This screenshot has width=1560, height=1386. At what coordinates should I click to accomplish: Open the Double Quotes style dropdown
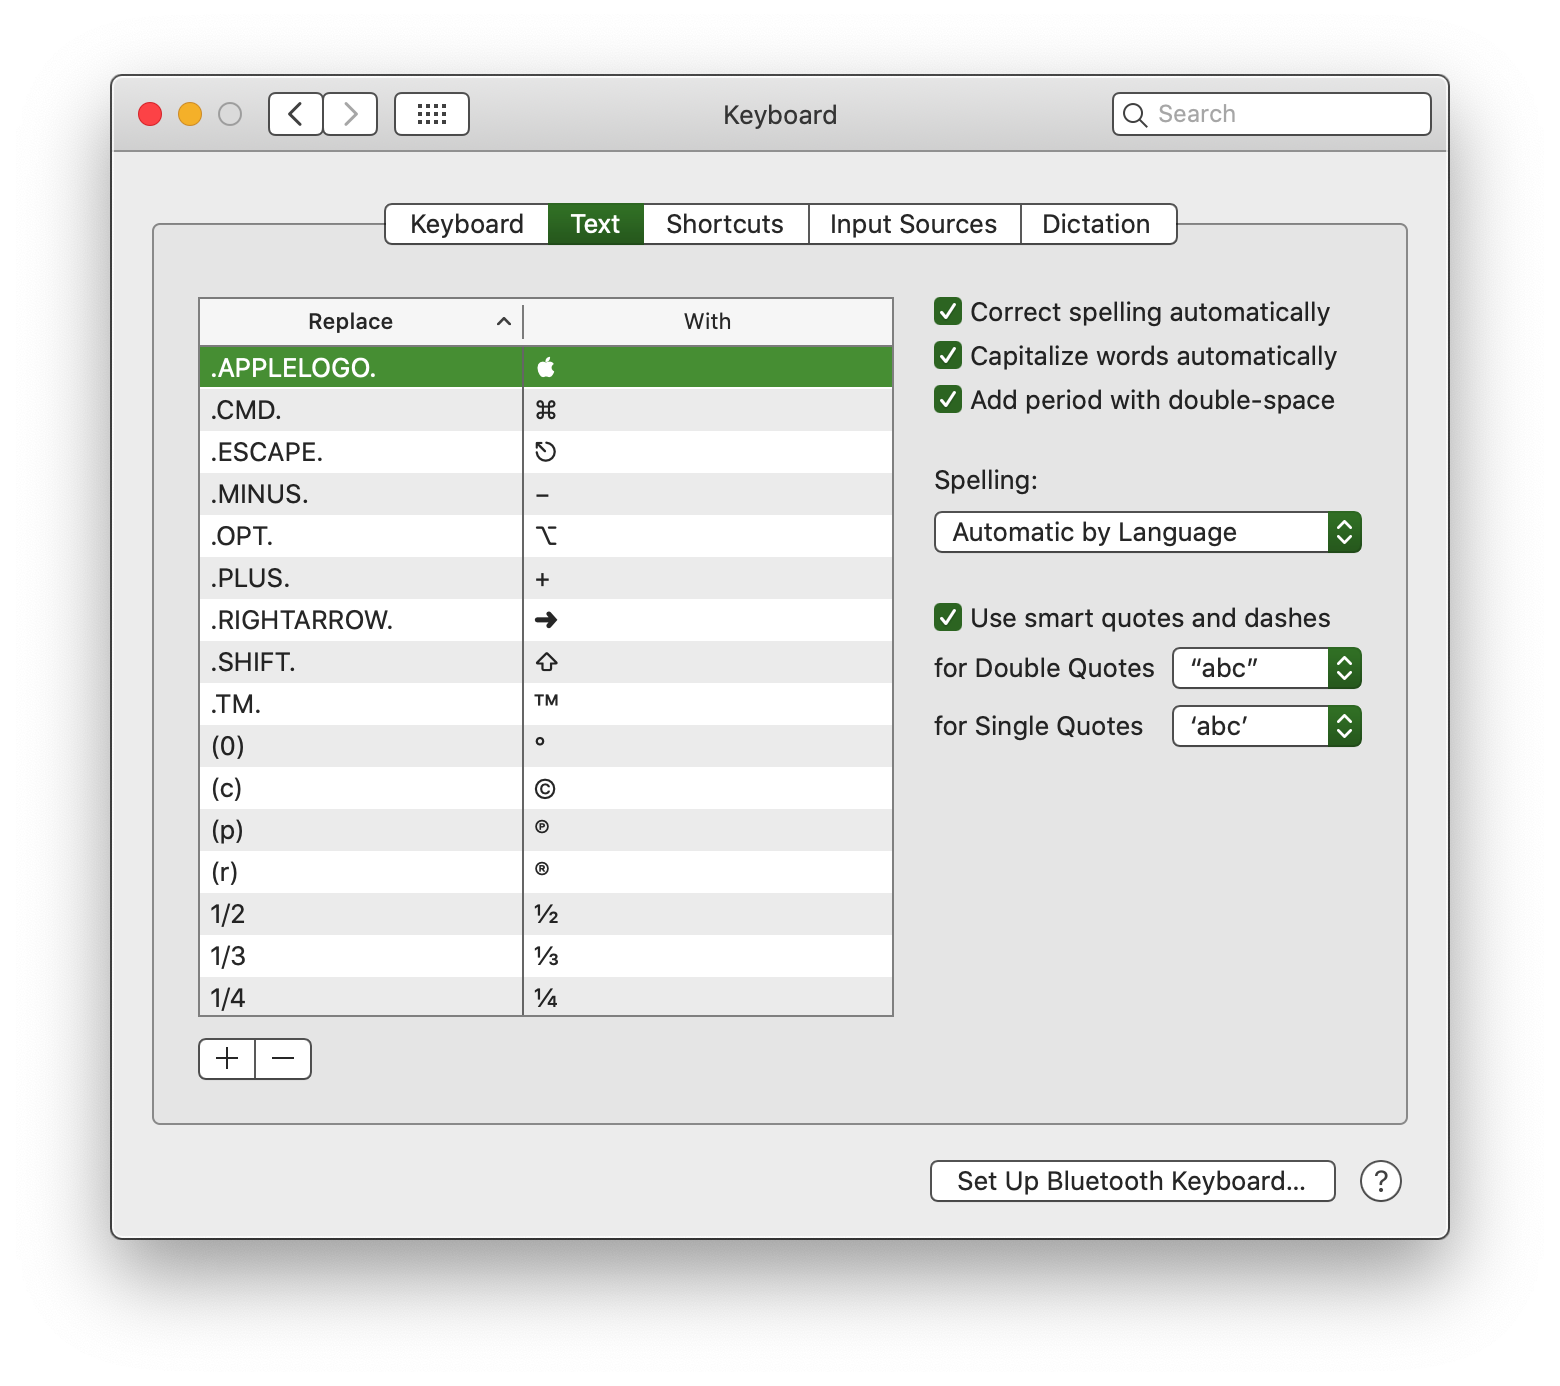pos(1267,668)
